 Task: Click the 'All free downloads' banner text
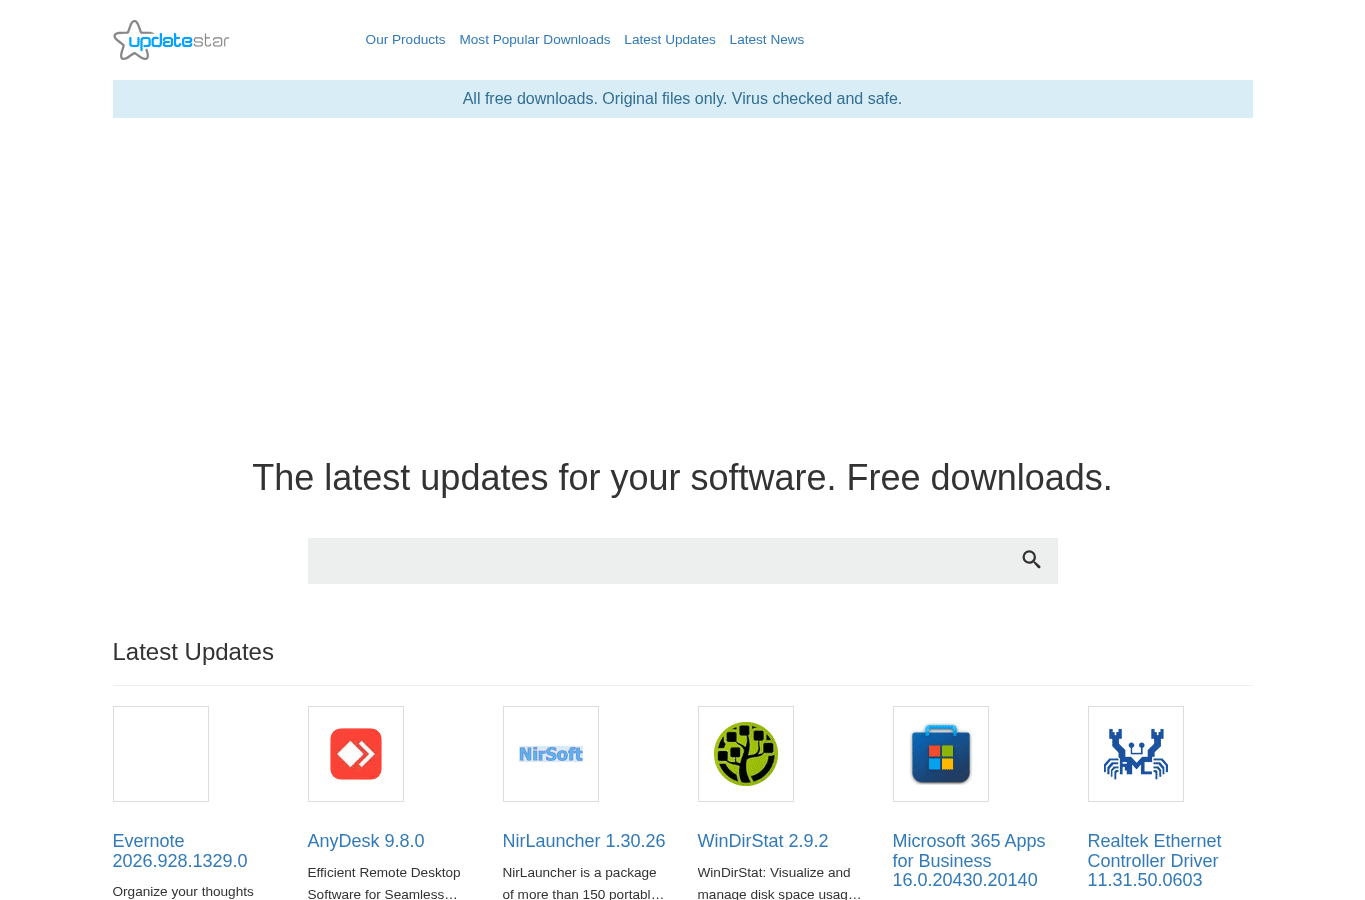(x=682, y=99)
